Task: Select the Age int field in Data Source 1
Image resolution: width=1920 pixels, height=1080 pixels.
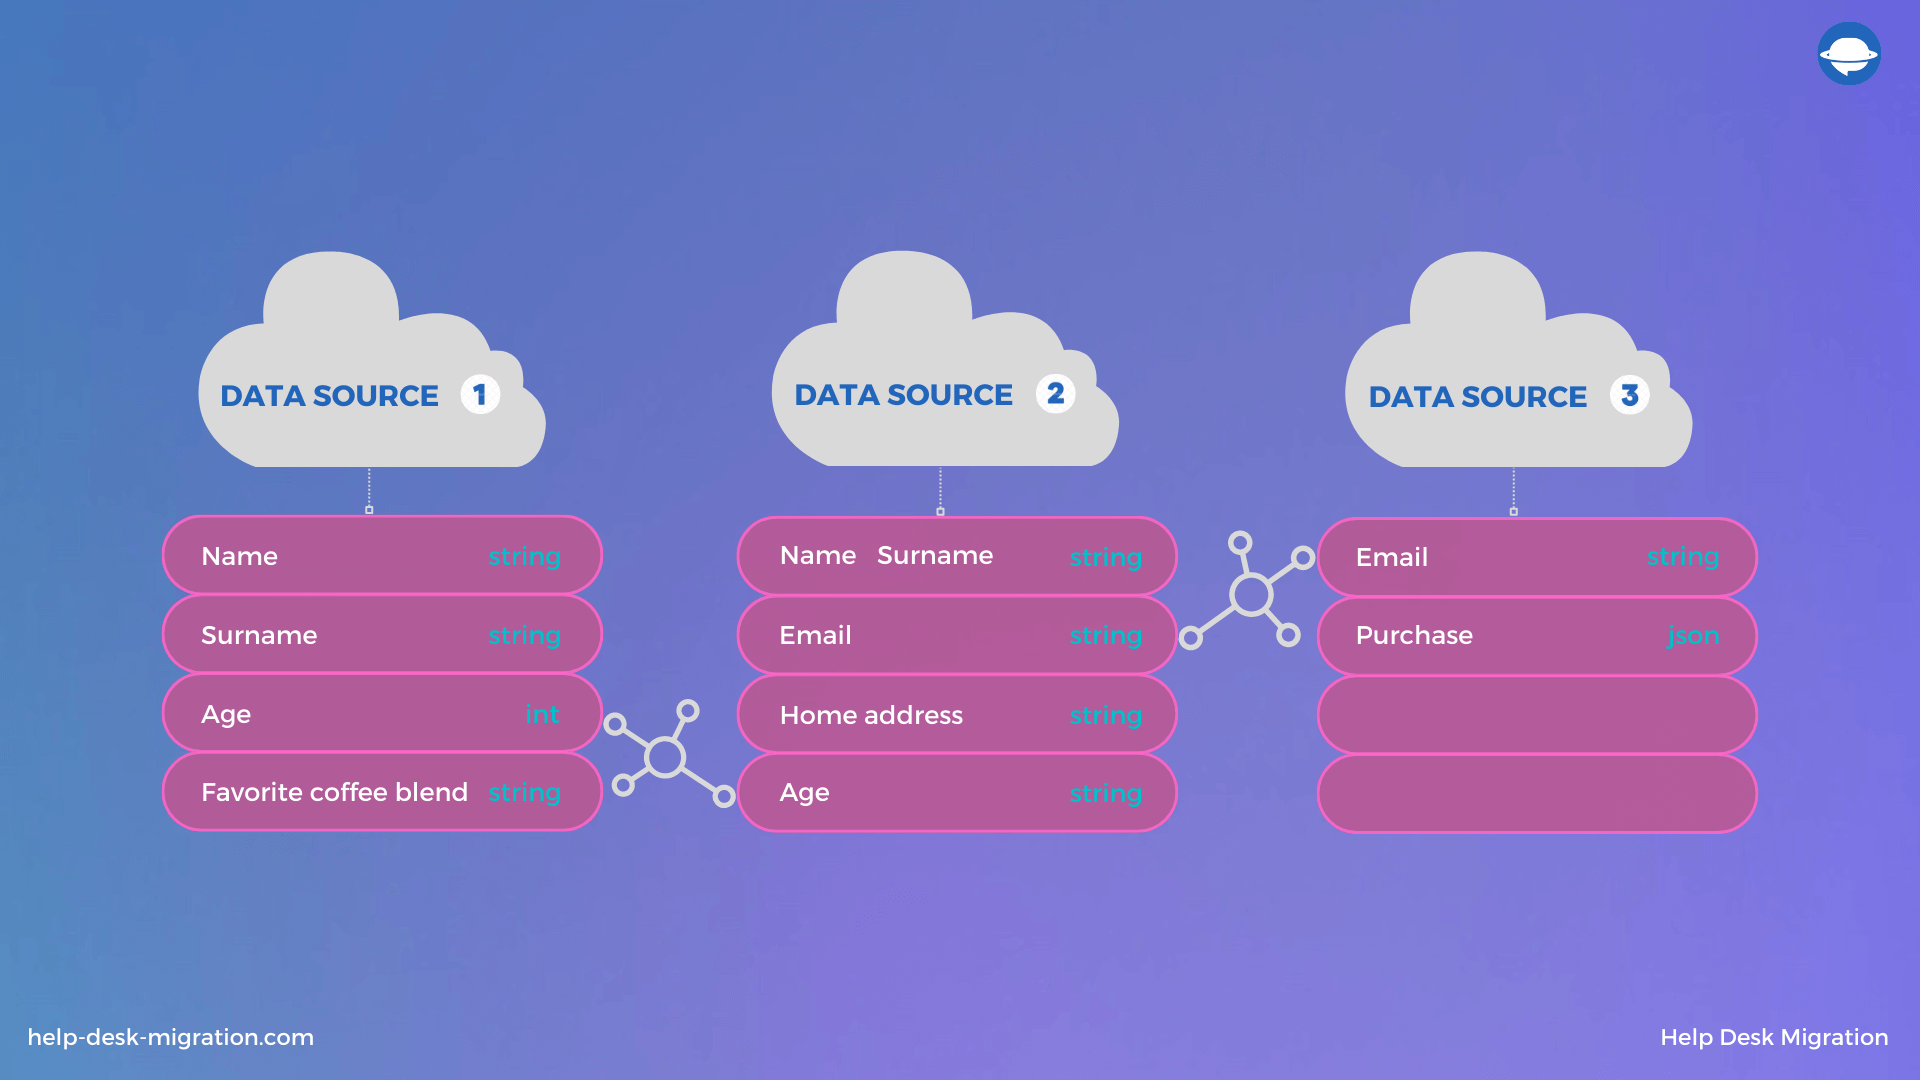Action: click(x=381, y=713)
